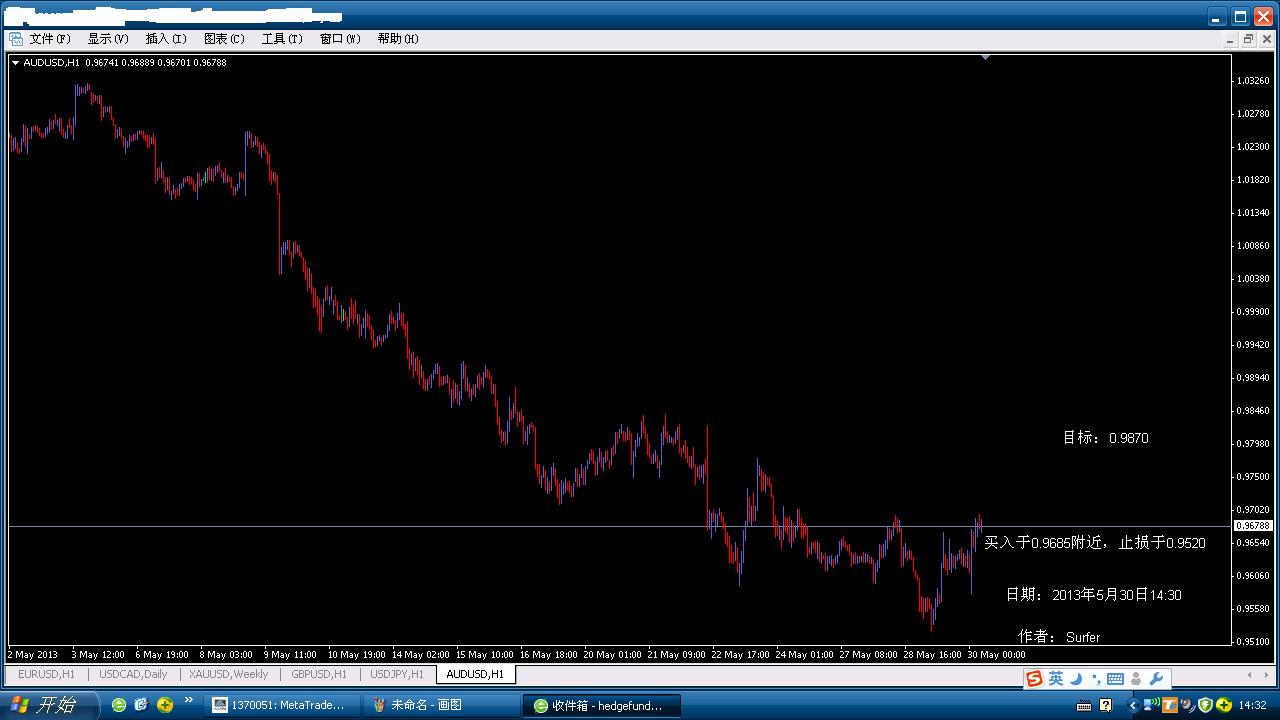Open the 文件(F) menu

[50, 39]
